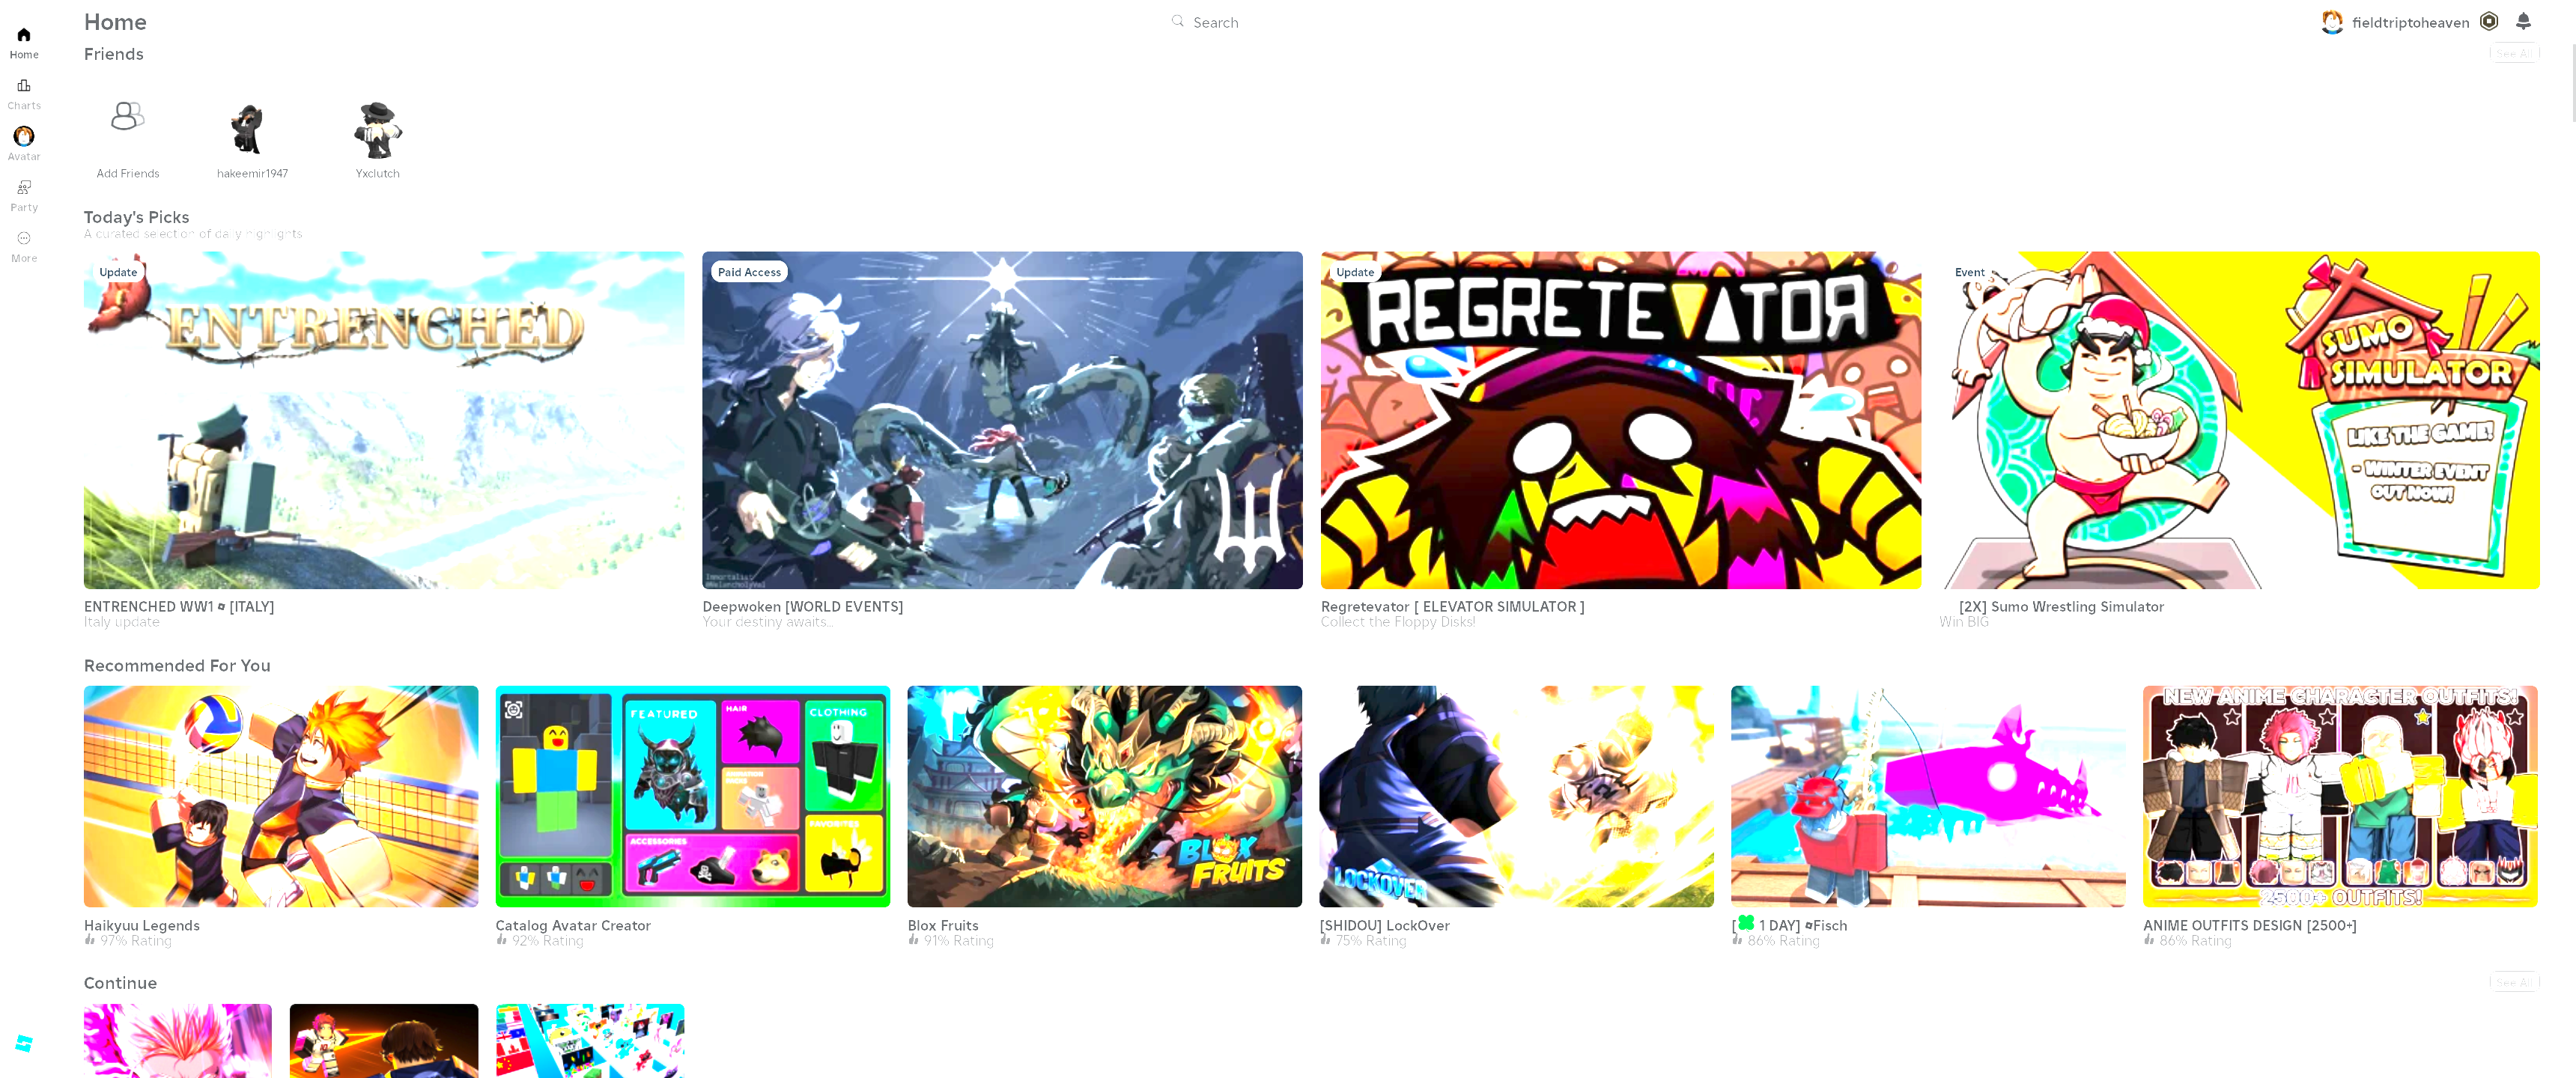2576x1078 pixels.
Task: Open the Deepwoken Paid Access game tile
Action: 1002,420
